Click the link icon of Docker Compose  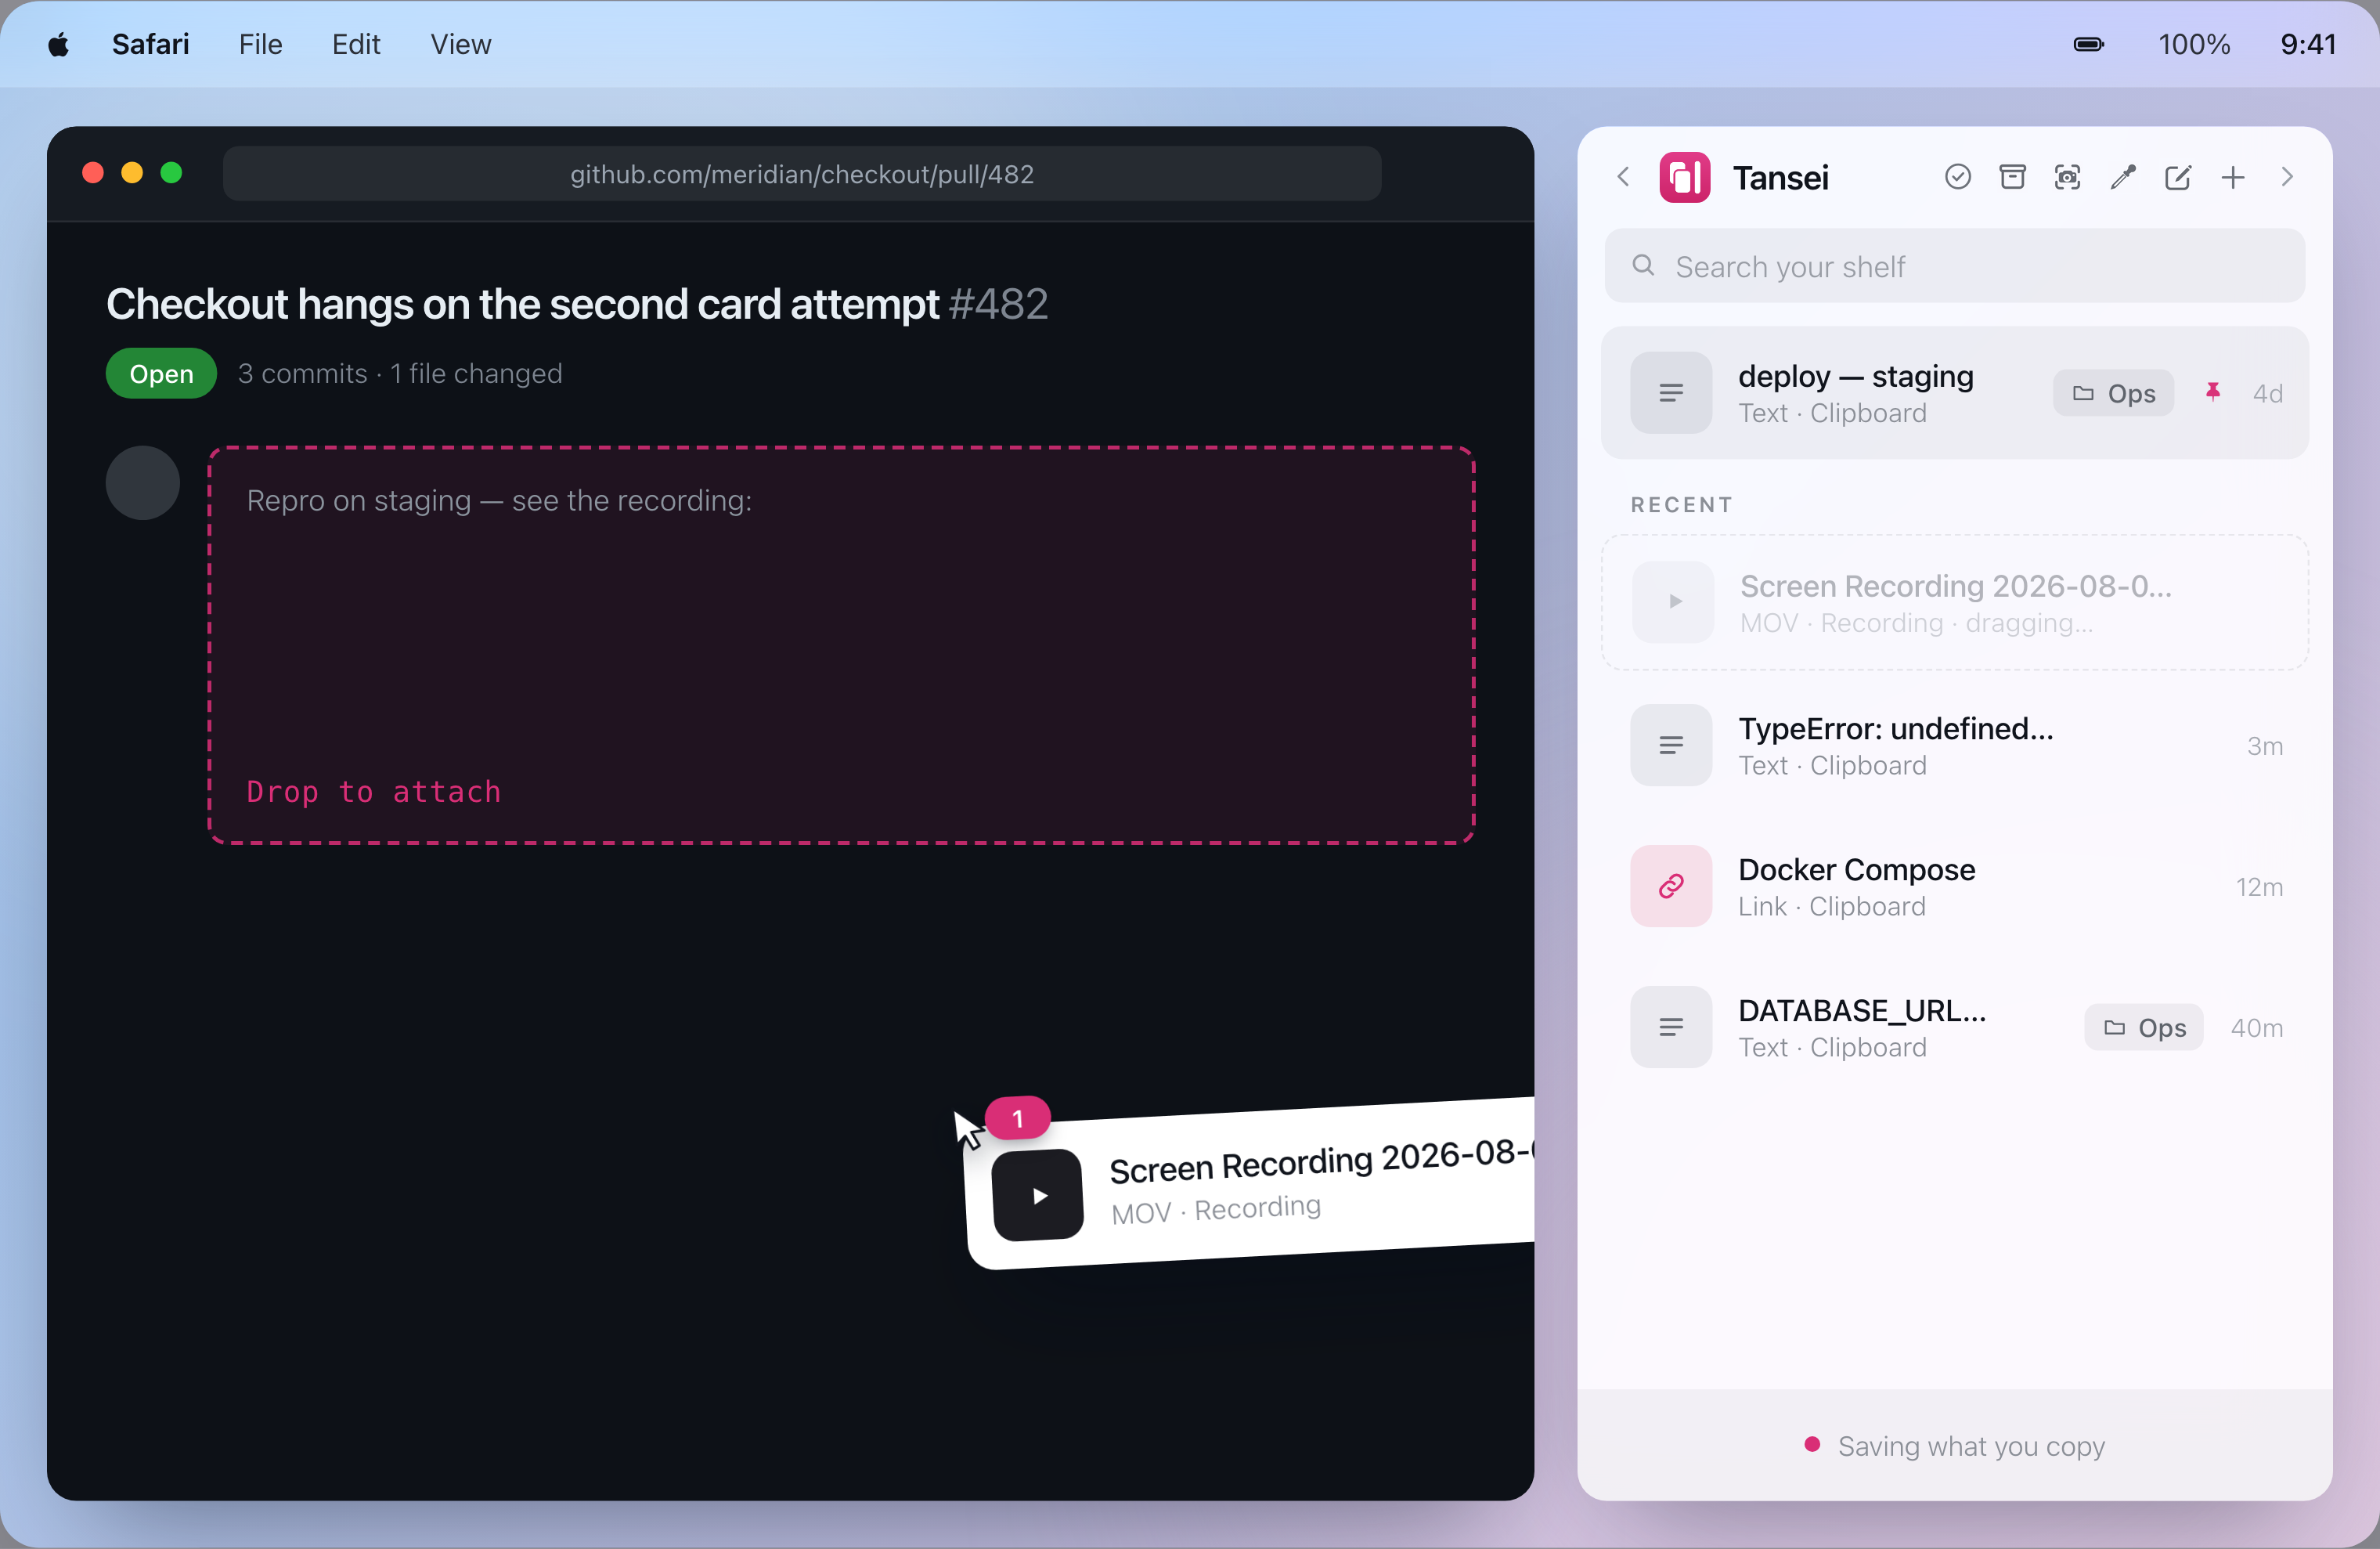[x=1671, y=886]
